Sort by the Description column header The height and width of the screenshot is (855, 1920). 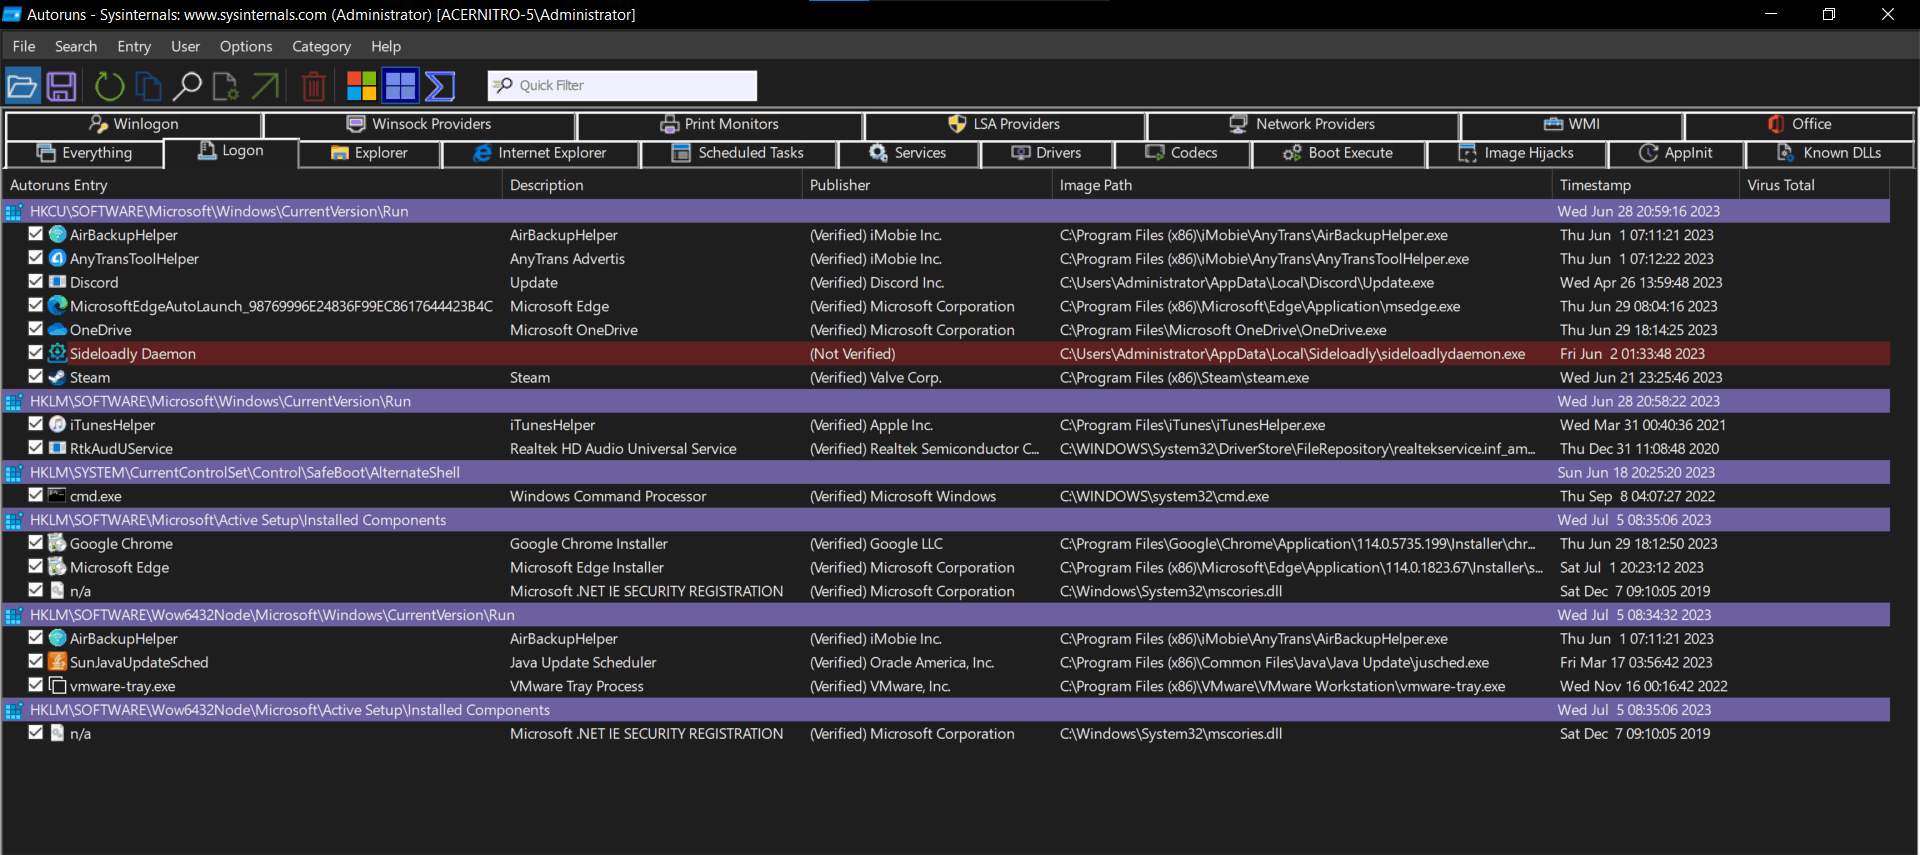coord(652,185)
